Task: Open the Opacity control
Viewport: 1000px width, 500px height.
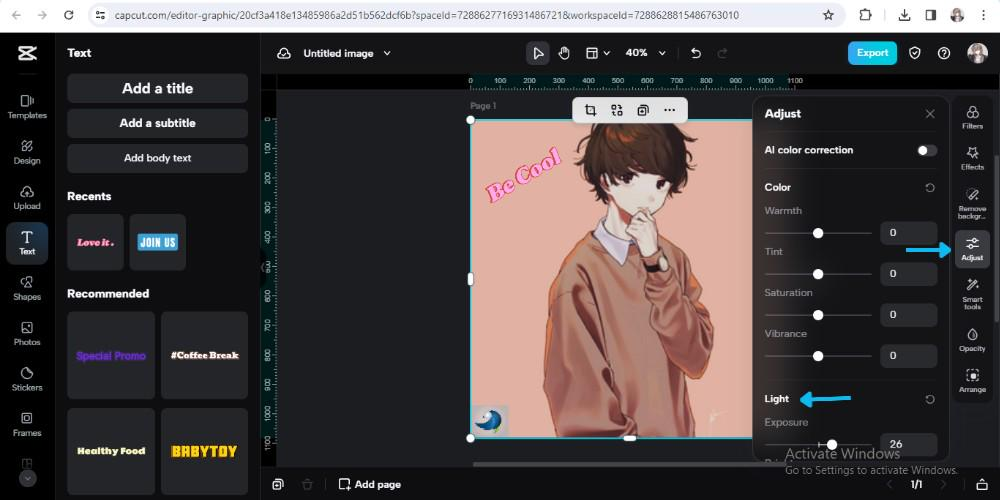Action: pyautogui.click(x=972, y=340)
